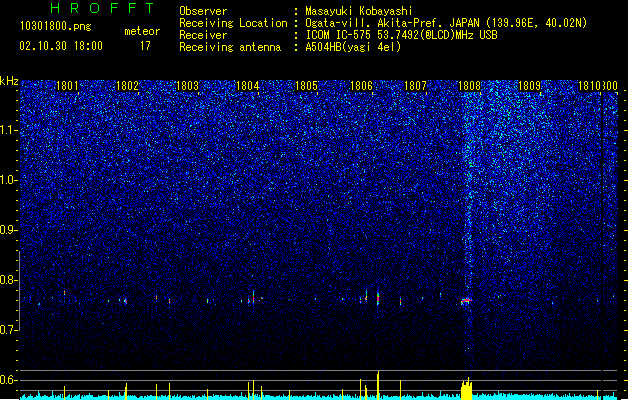Click the HROFFT title text
Image resolution: width=629 pixels, height=400 pixels.
pyautogui.click(x=102, y=8)
